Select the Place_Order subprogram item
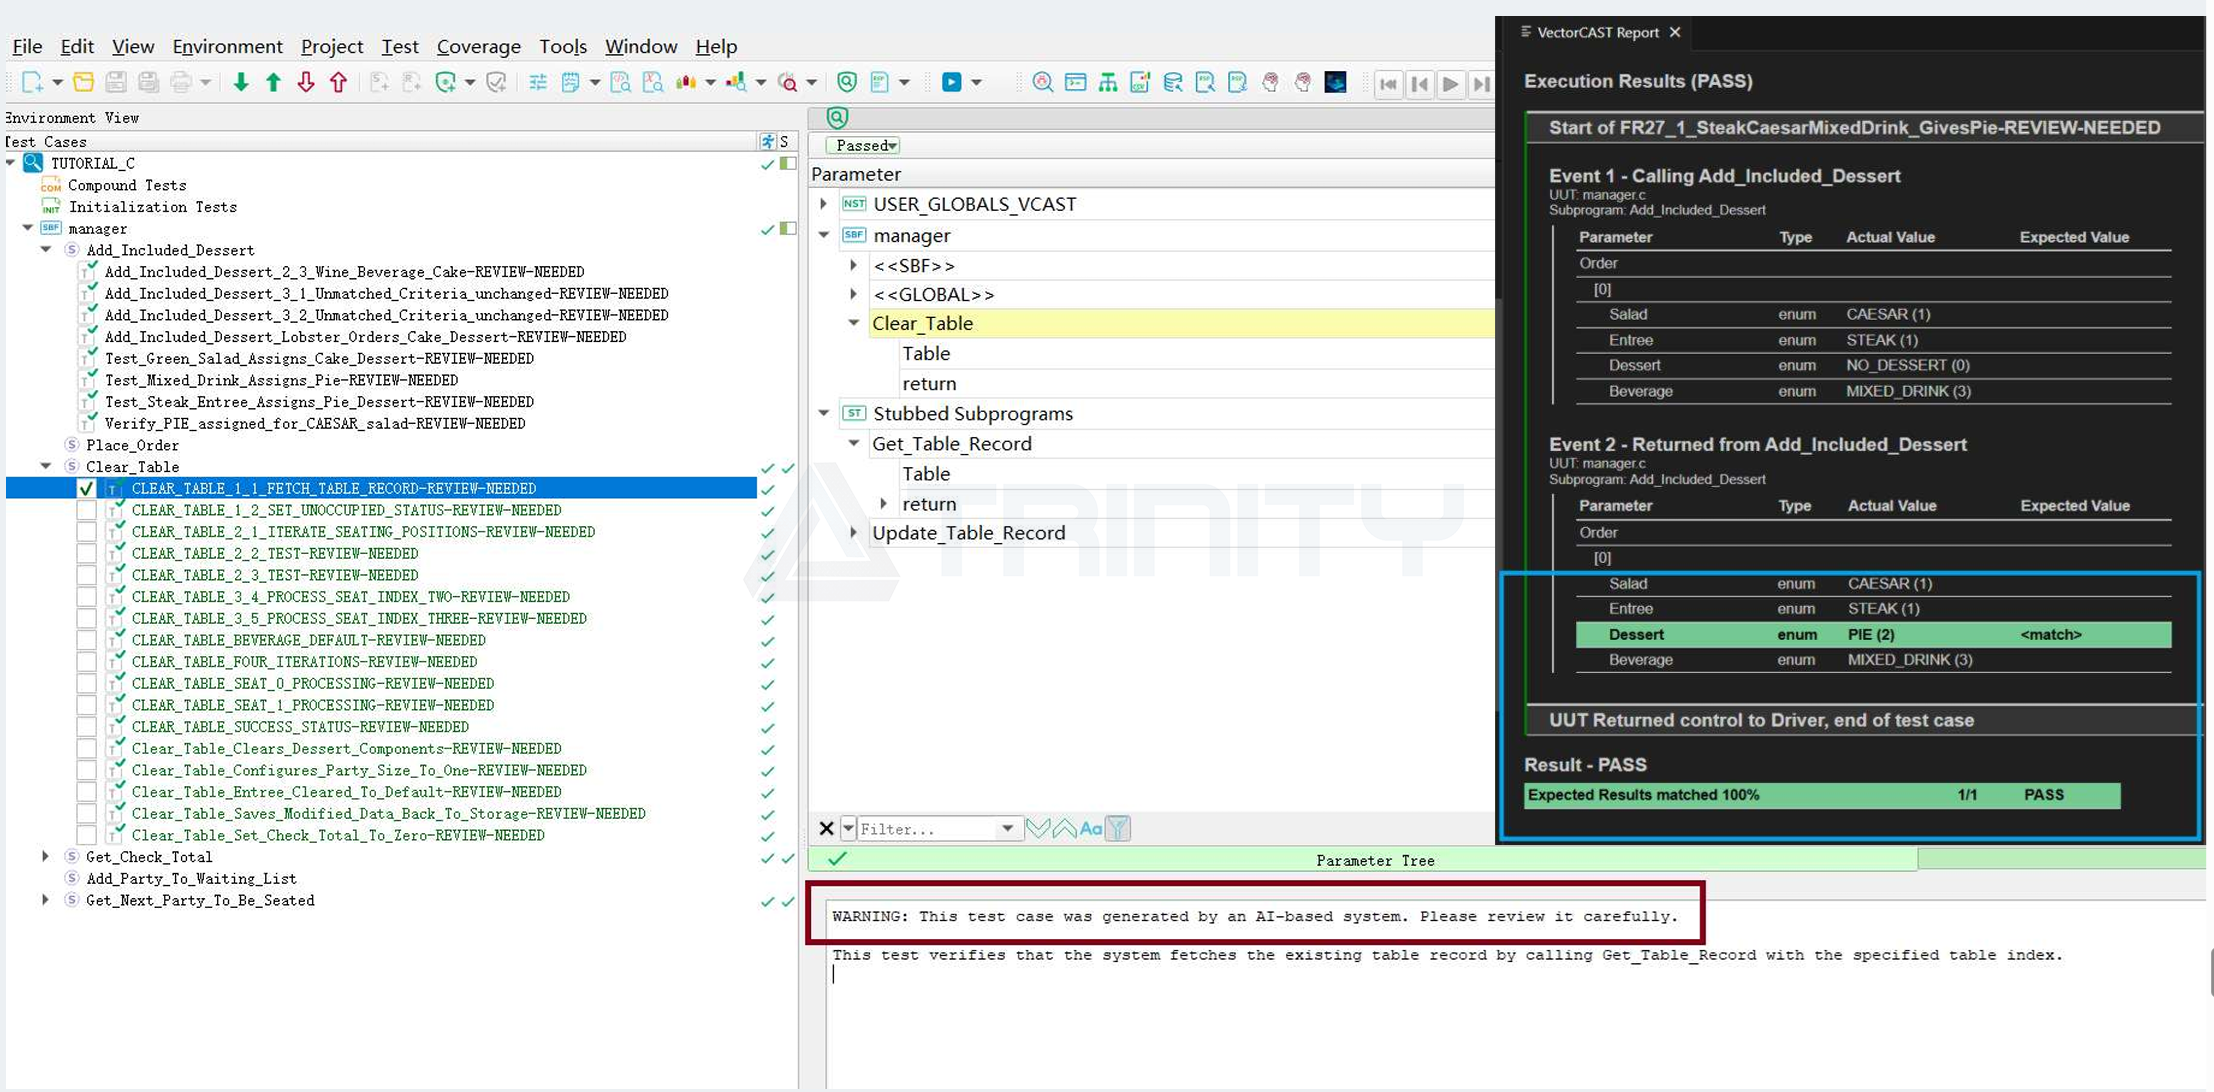Screen dimensions: 2214x1092 pyautogui.click(x=132, y=445)
